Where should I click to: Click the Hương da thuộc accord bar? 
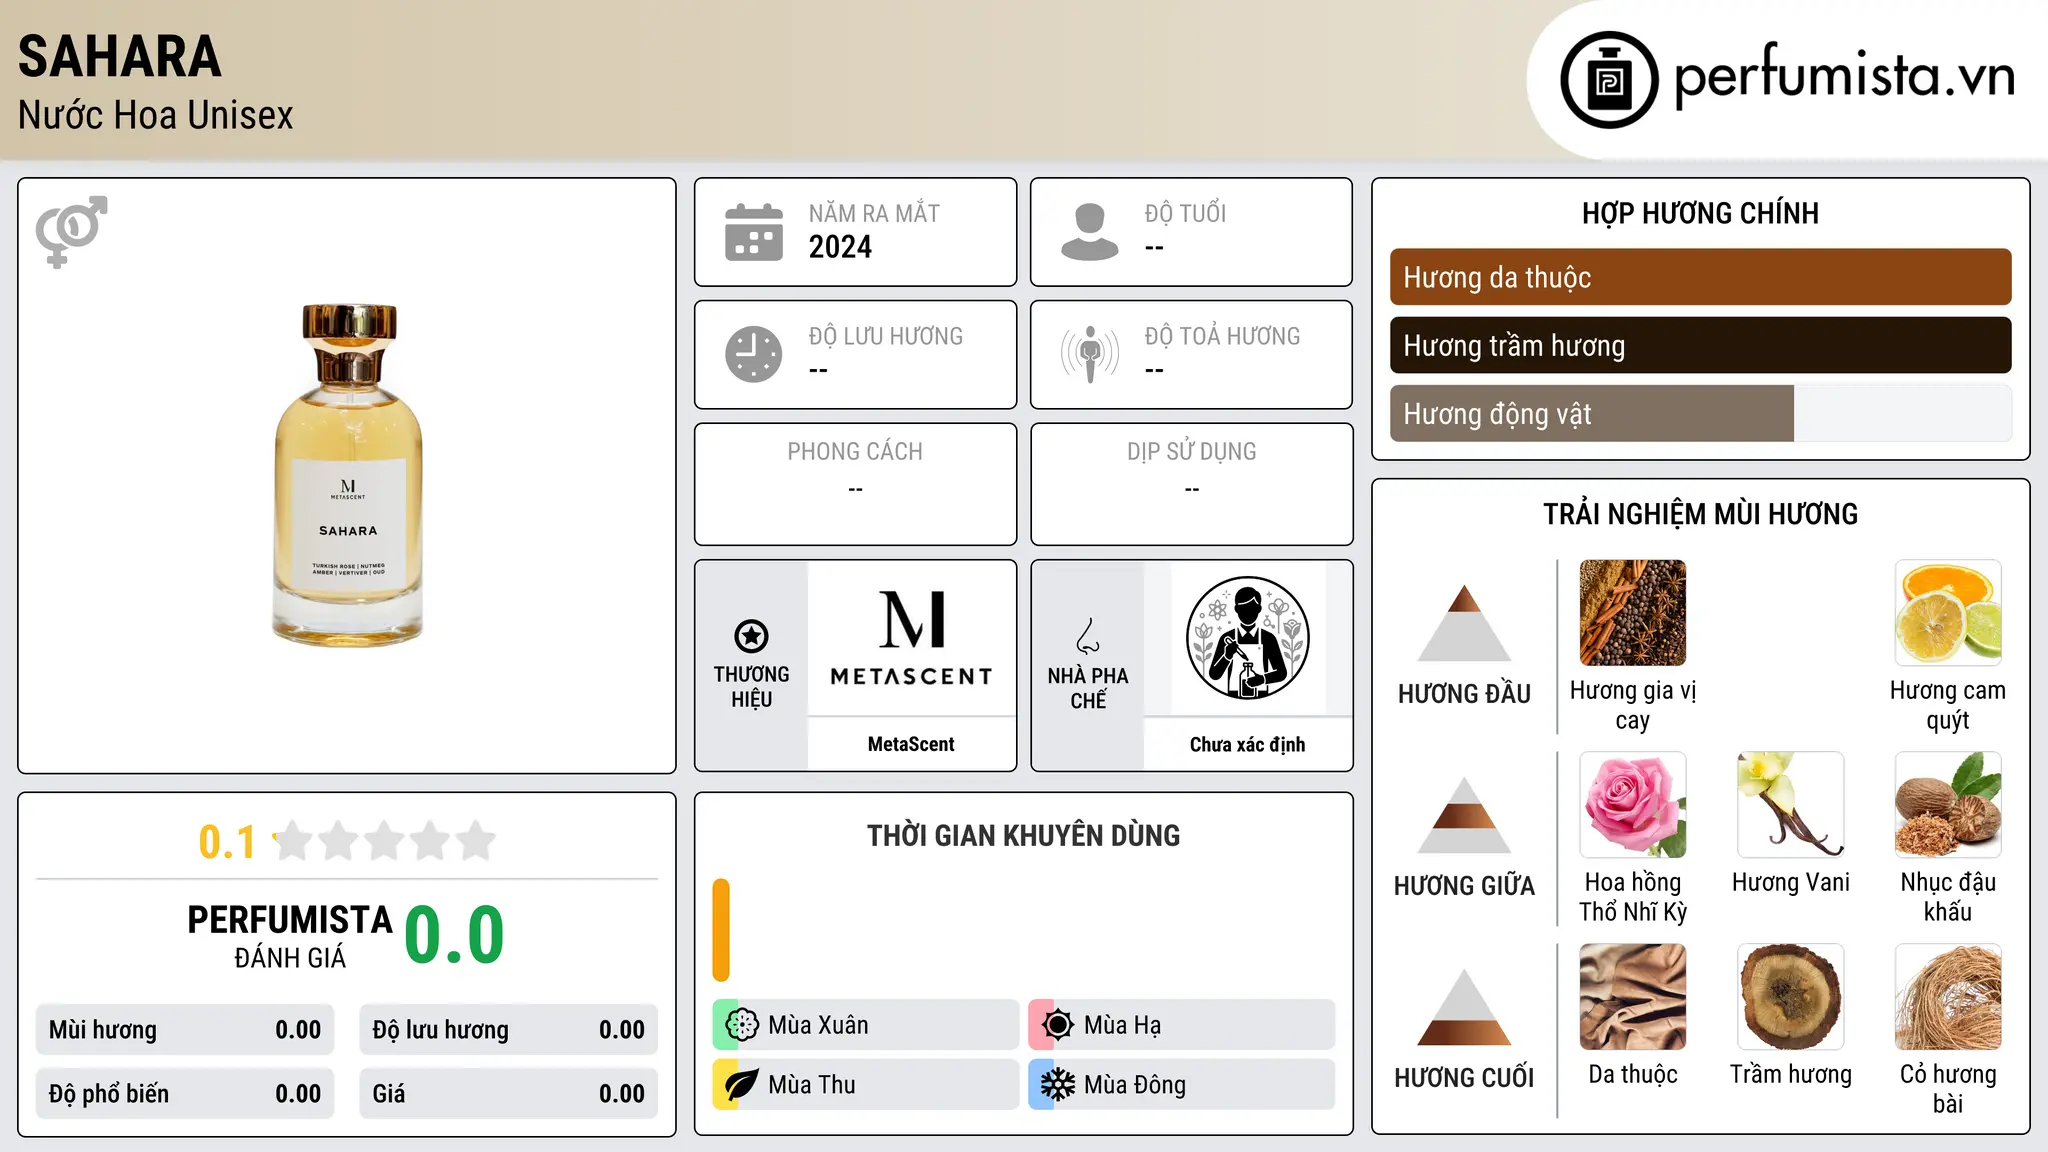click(1701, 277)
